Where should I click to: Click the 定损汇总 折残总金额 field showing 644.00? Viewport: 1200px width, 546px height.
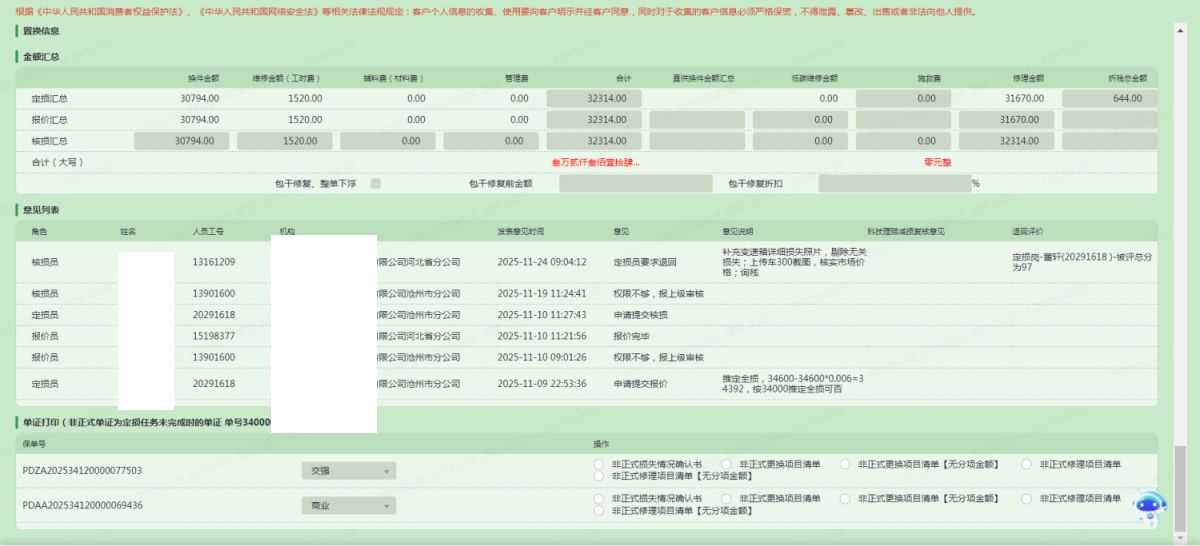pyautogui.click(x=1108, y=99)
